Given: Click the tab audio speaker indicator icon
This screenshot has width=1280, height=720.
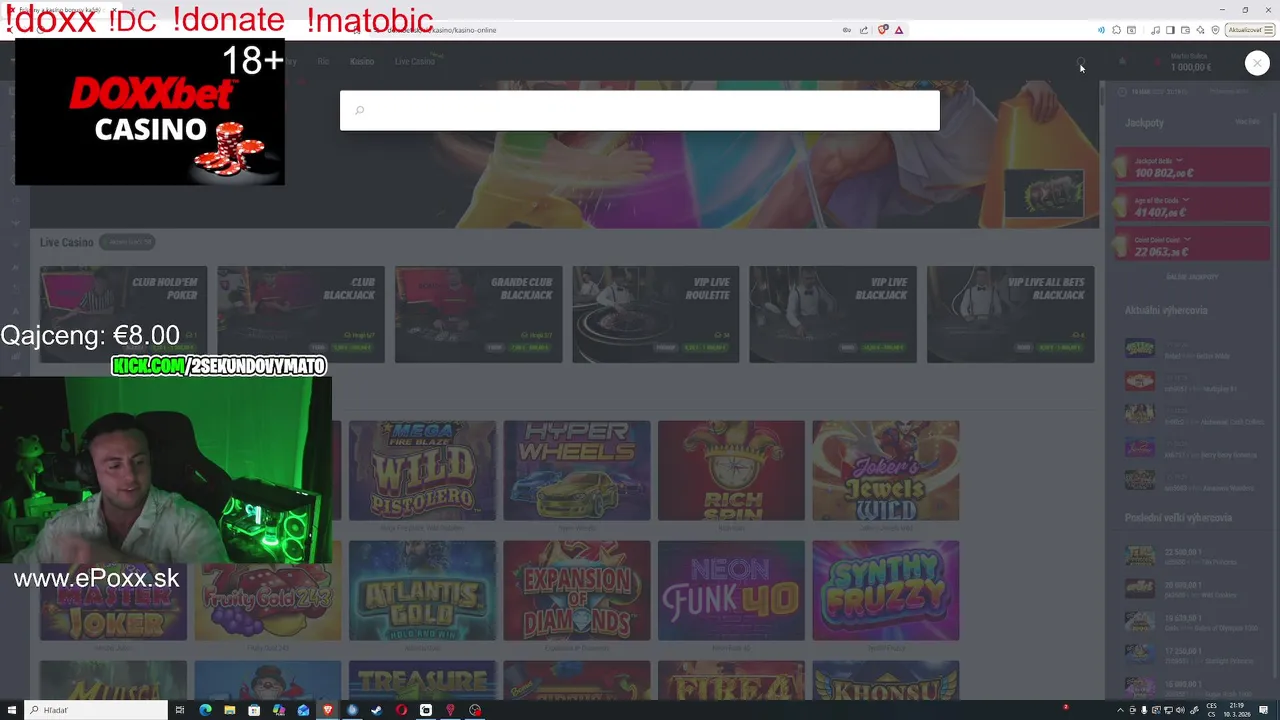Looking at the screenshot, I should (1101, 30).
